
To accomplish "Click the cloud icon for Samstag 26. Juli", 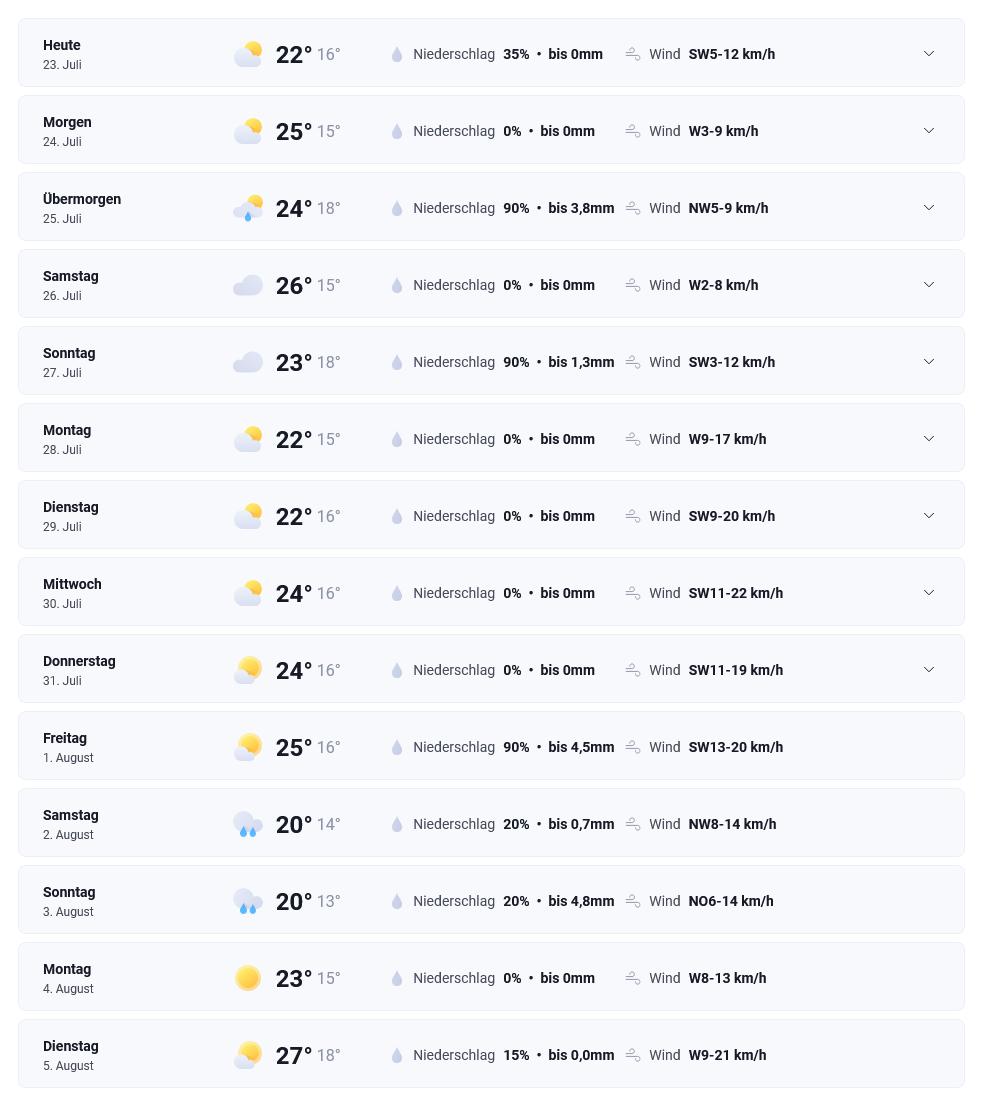I will (x=248, y=285).
